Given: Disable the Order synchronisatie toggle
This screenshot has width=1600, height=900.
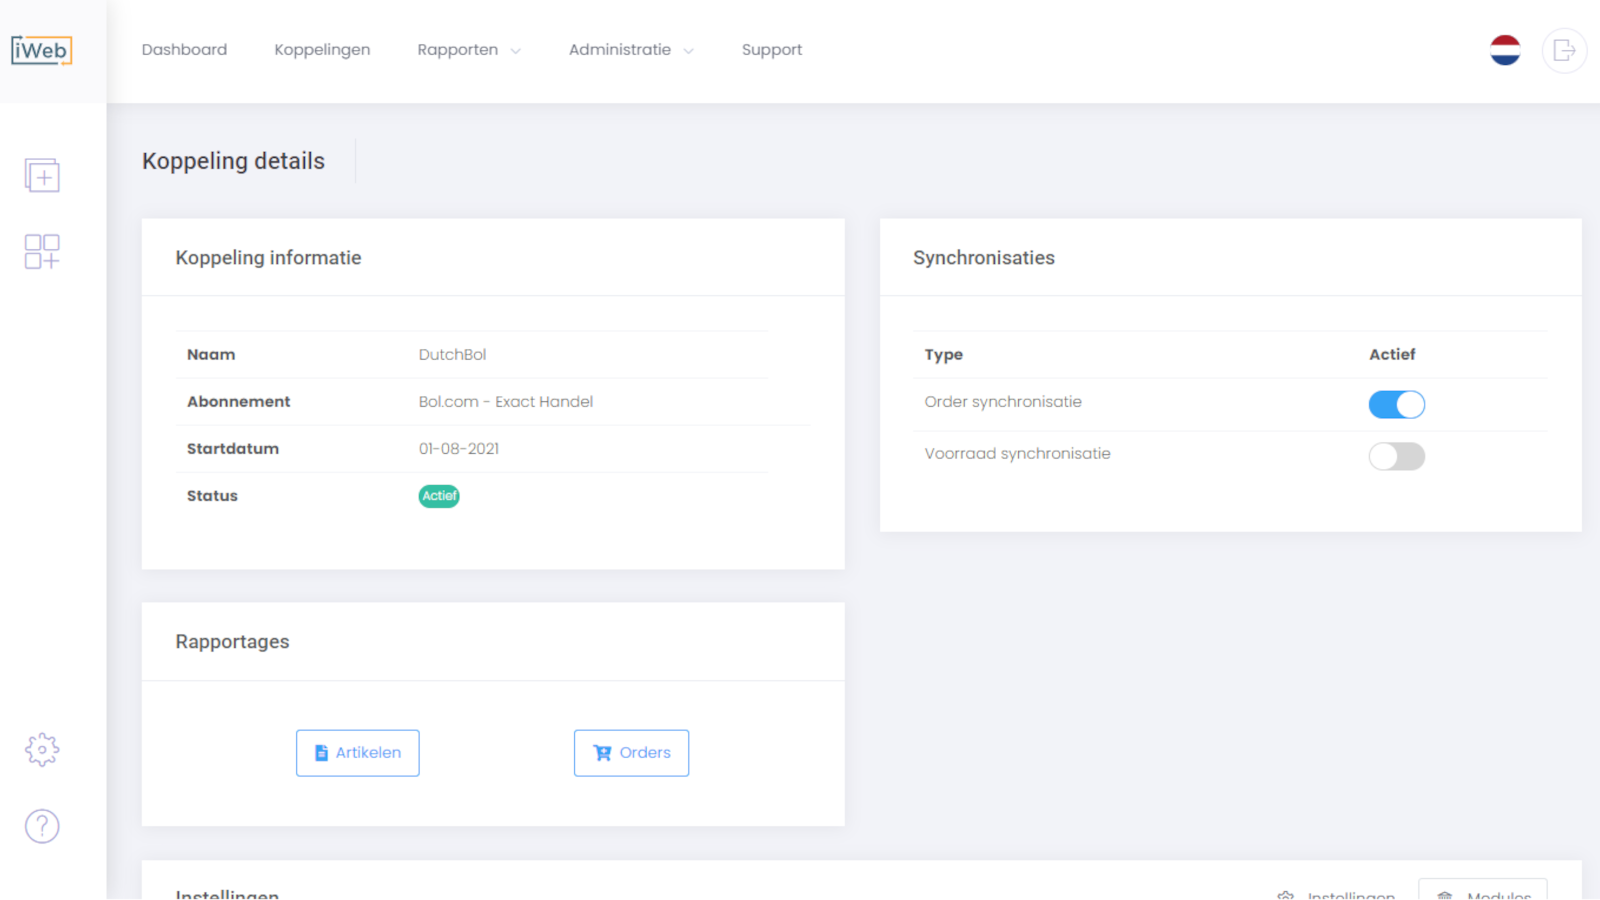Looking at the screenshot, I should tap(1396, 404).
